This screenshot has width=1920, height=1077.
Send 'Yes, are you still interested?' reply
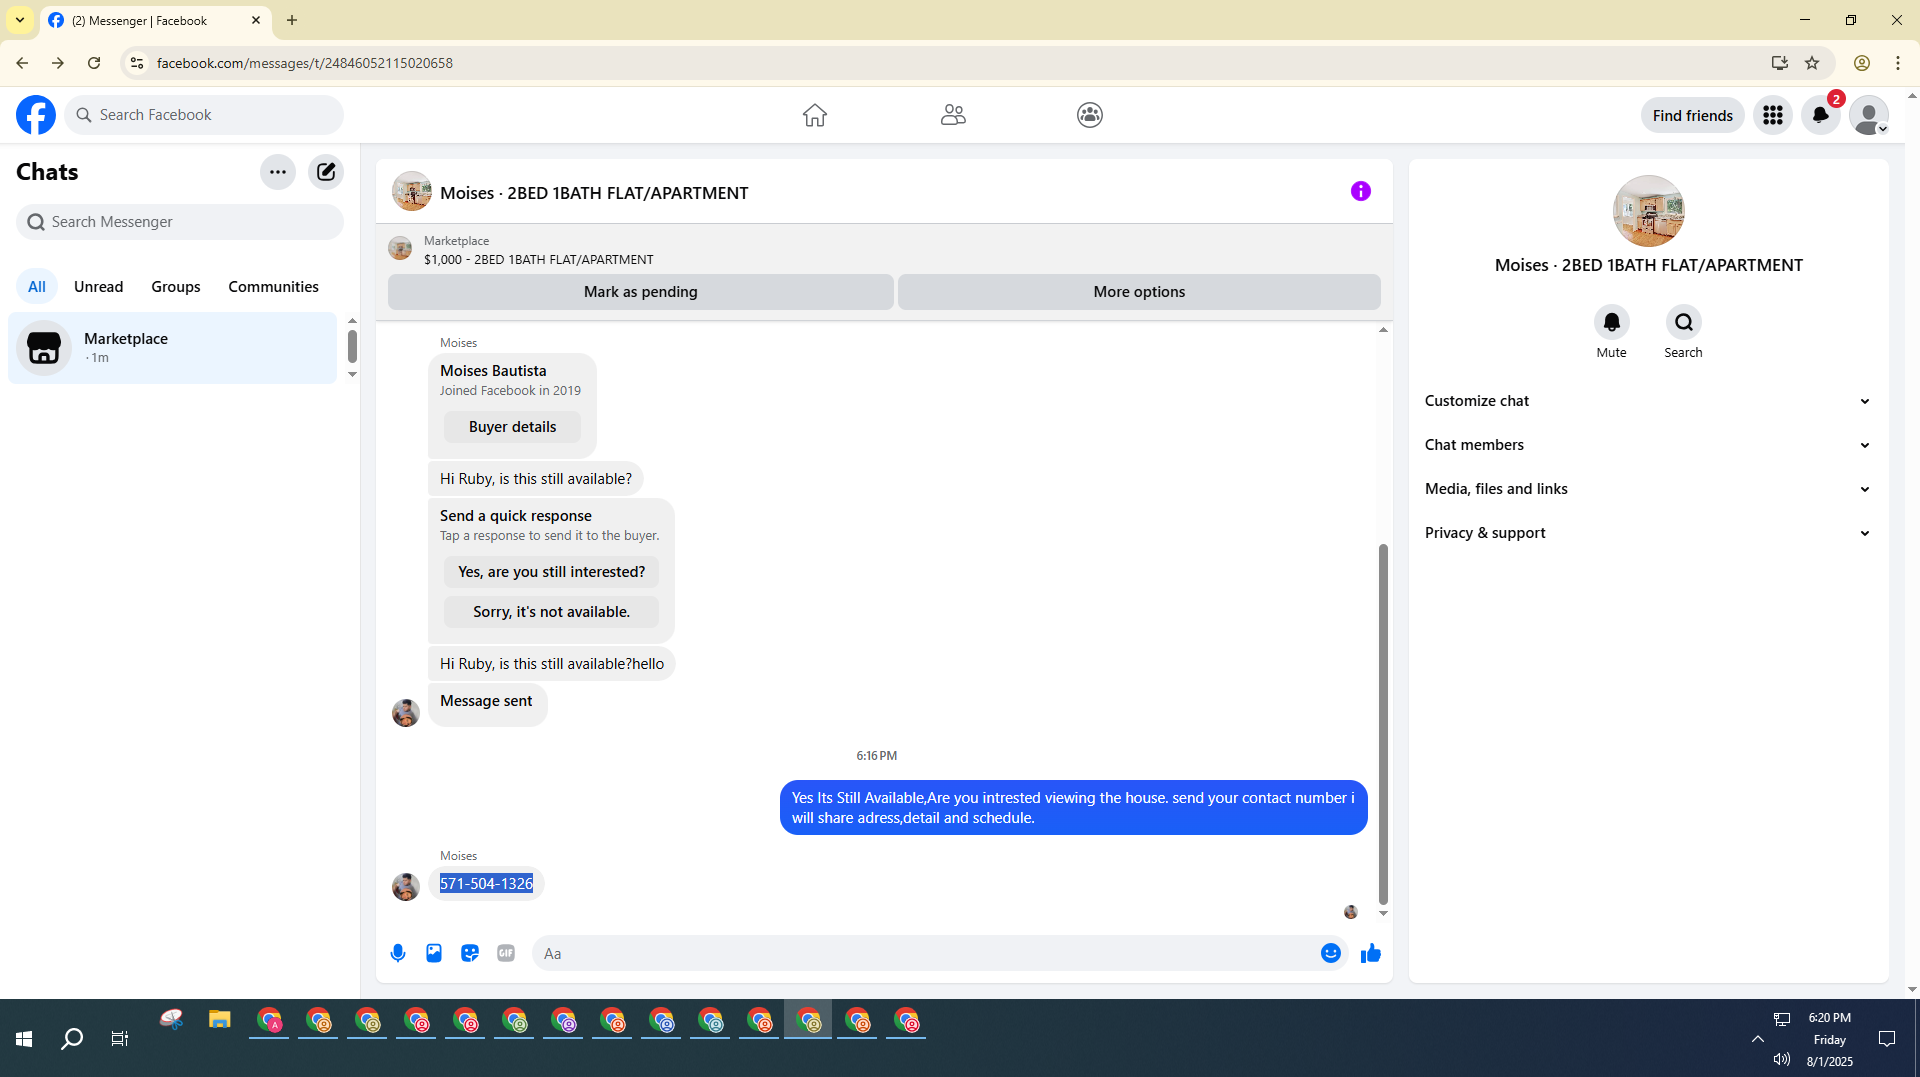pyautogui.click(x=552, y=572)
